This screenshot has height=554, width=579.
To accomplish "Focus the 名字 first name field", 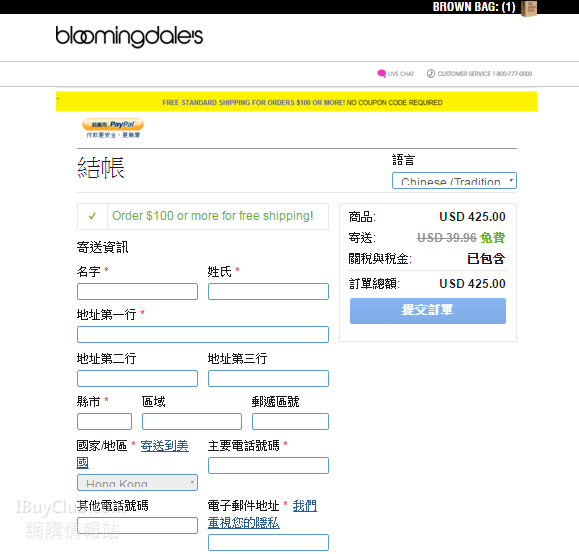I will 137,291.
